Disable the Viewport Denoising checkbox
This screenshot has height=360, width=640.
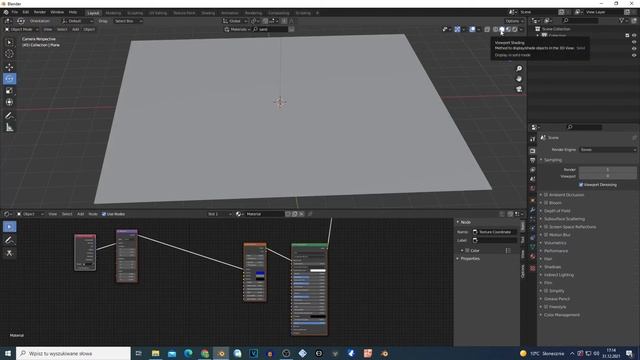581,185
